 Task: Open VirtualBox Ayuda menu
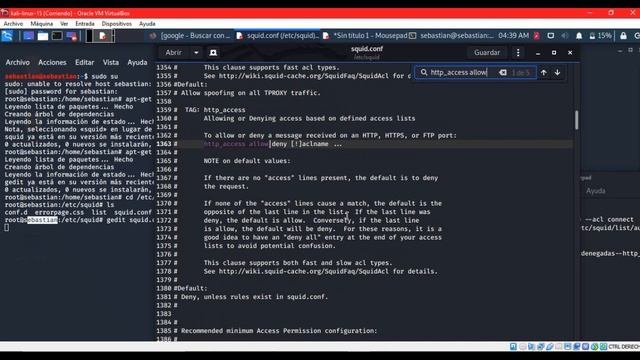pos(147,24)
